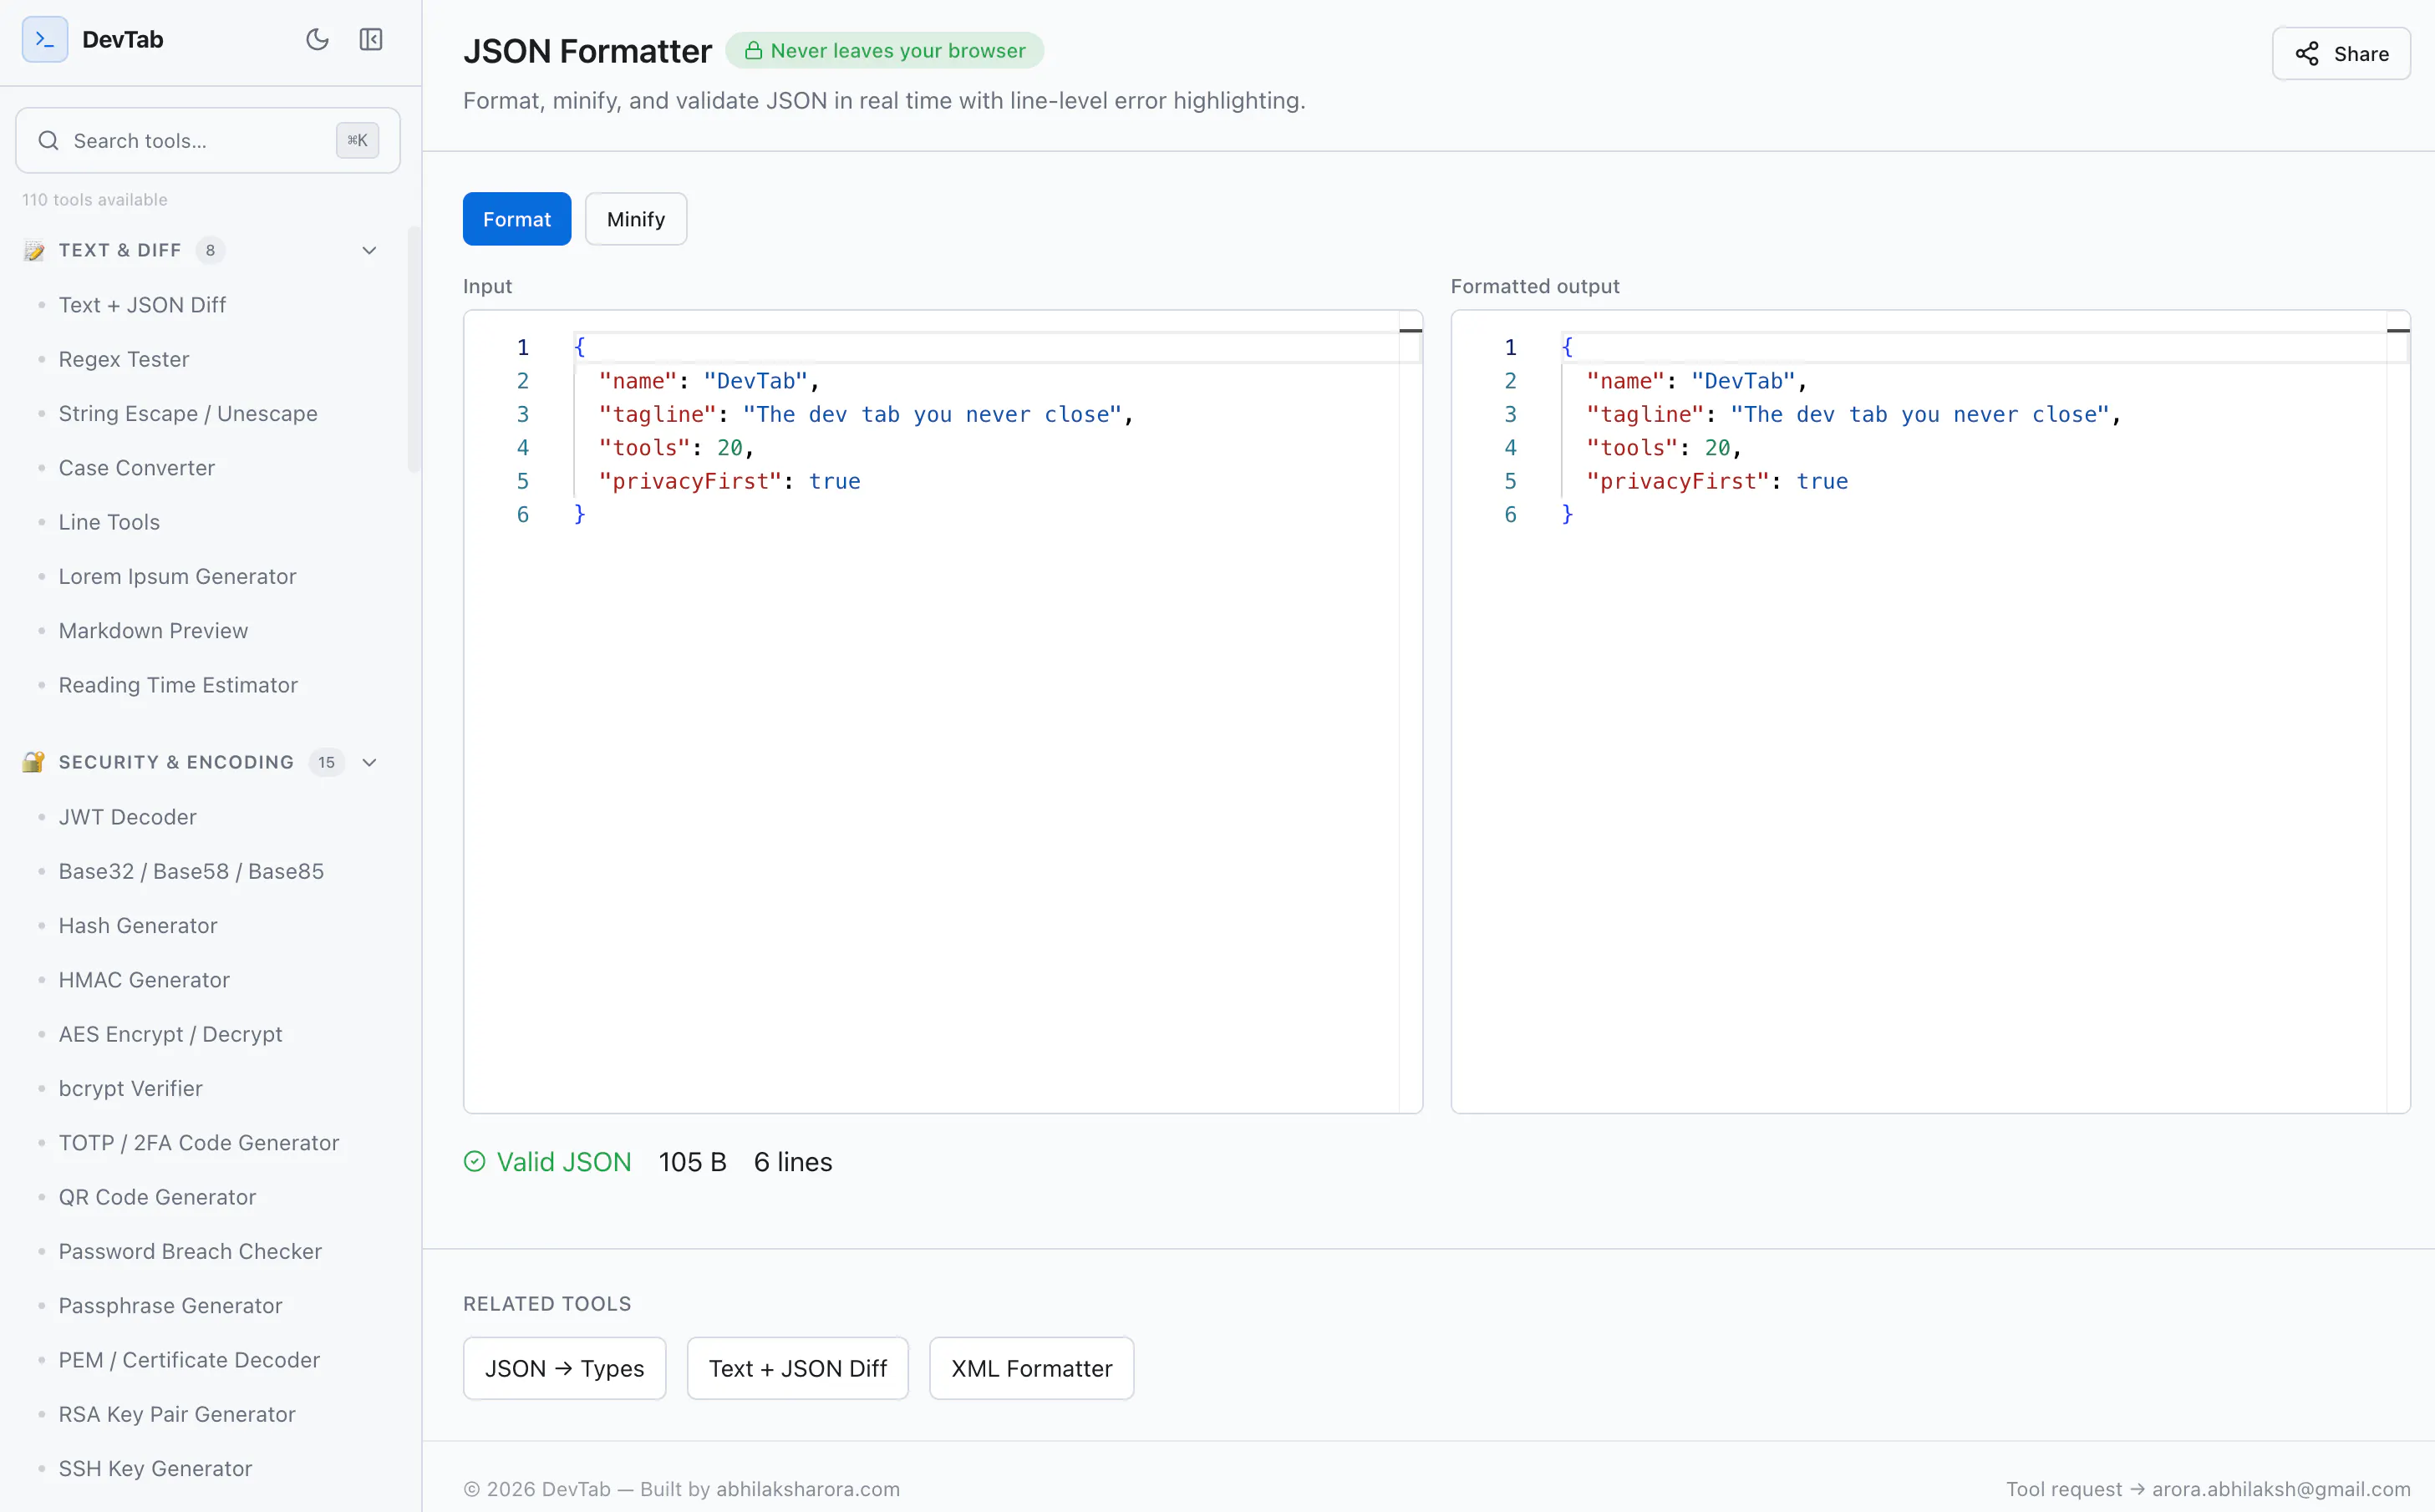Open HMAC Generator tool
Image resolution: width=2435 pixels, height=1512 pixels.
pos(144,979)
